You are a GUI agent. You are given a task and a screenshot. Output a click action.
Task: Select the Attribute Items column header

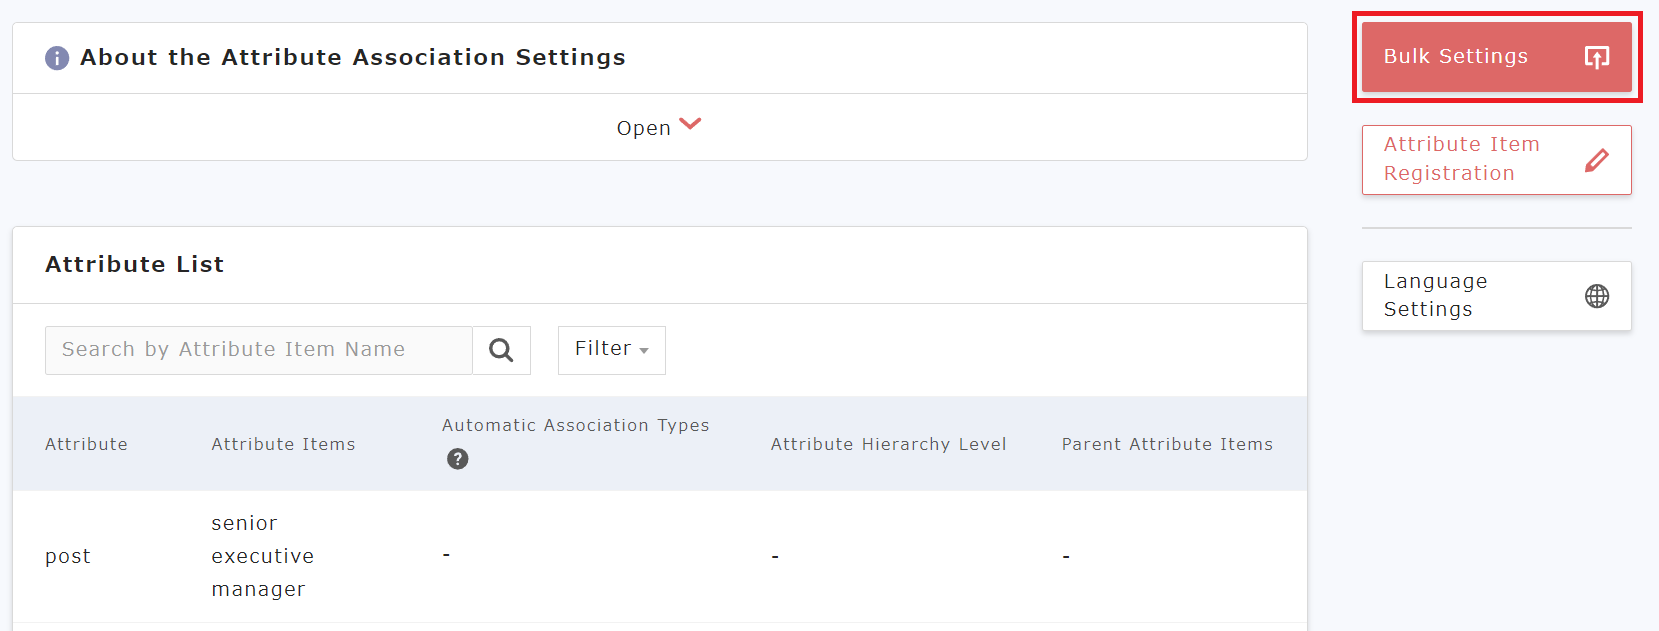(x=283, y=444)
